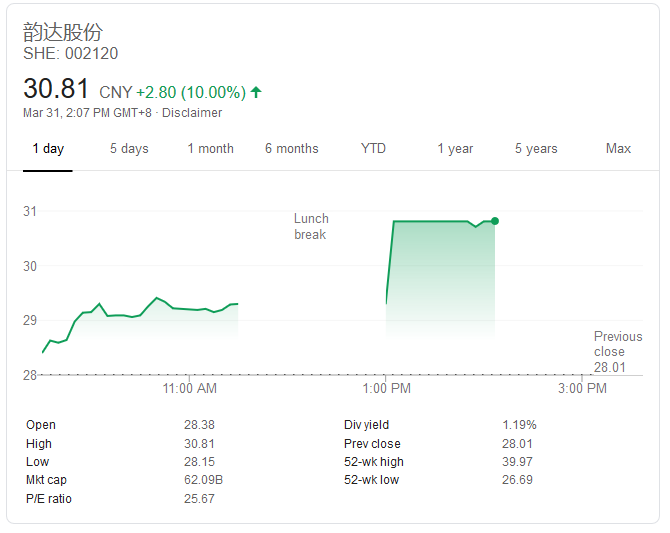Switch to the 1 day tab

click(x=48, y=149)
